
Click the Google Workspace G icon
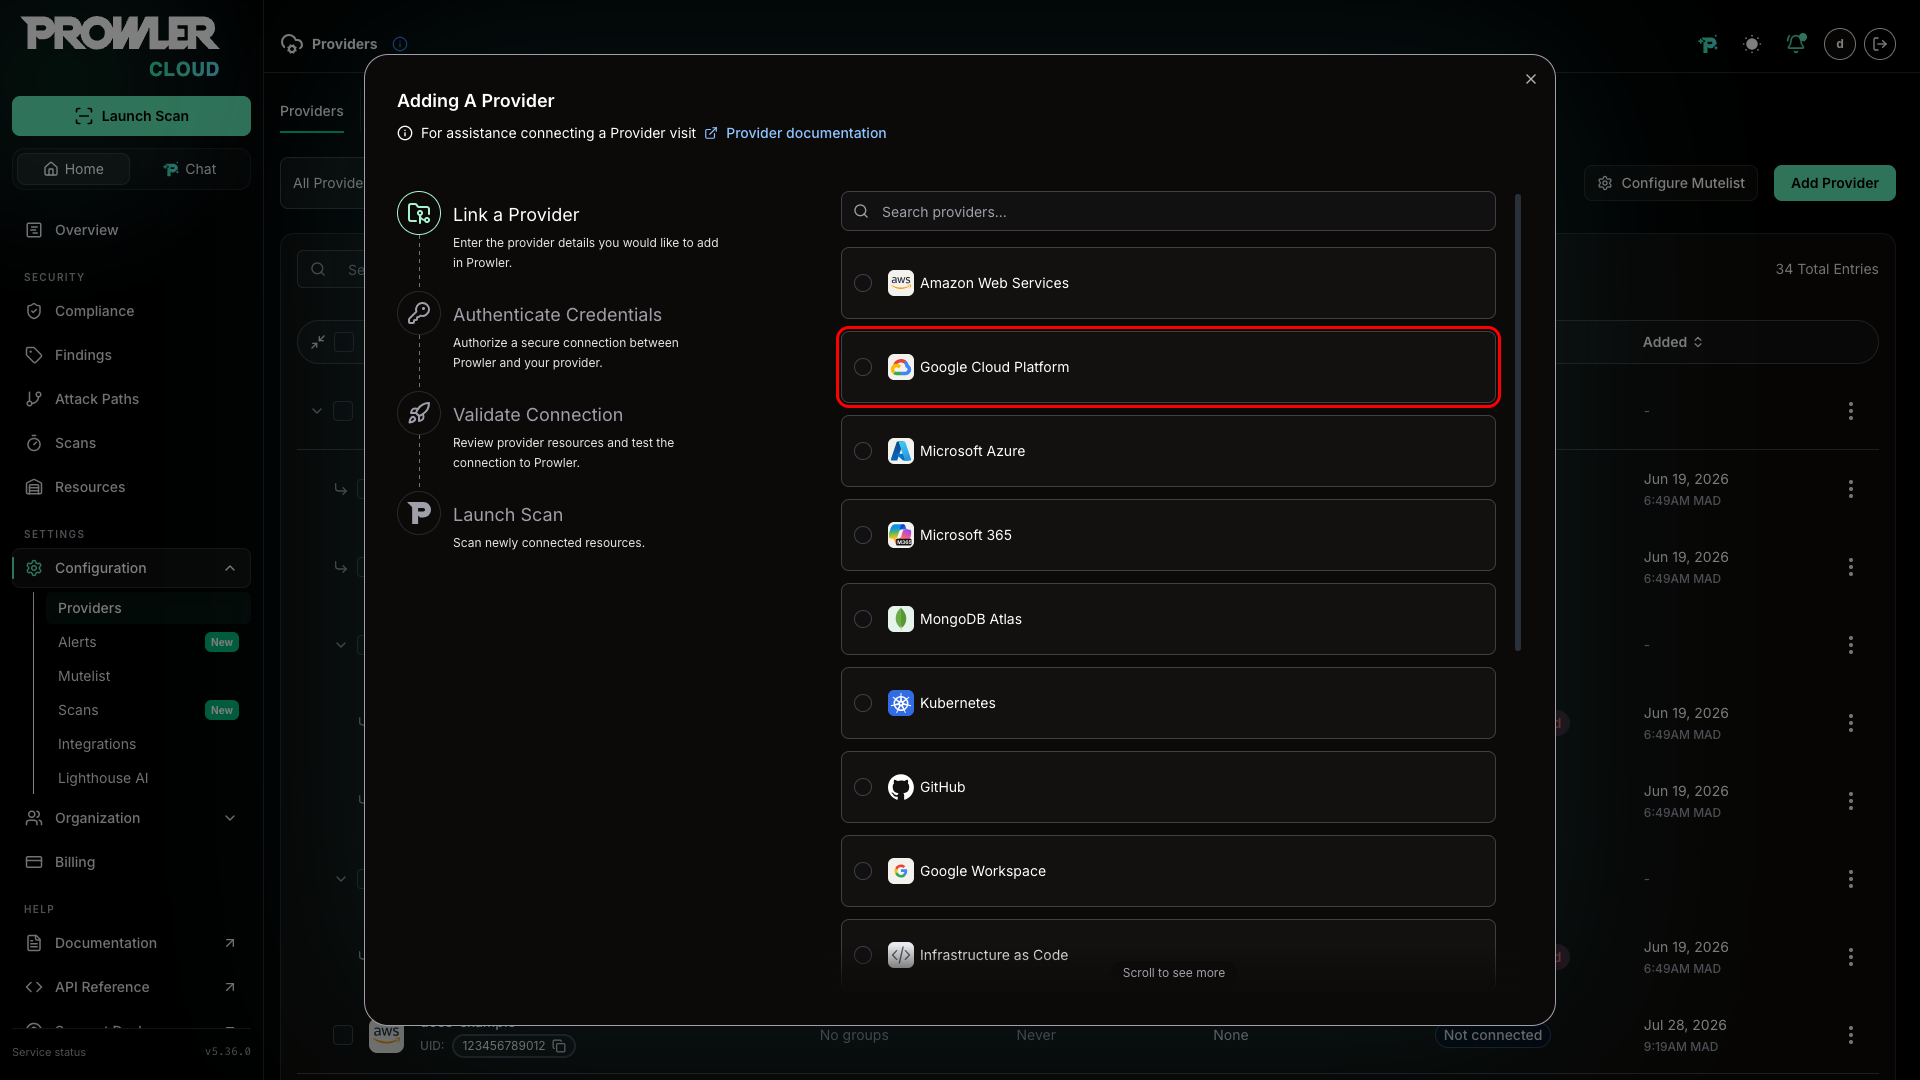(x=901, y=871)
